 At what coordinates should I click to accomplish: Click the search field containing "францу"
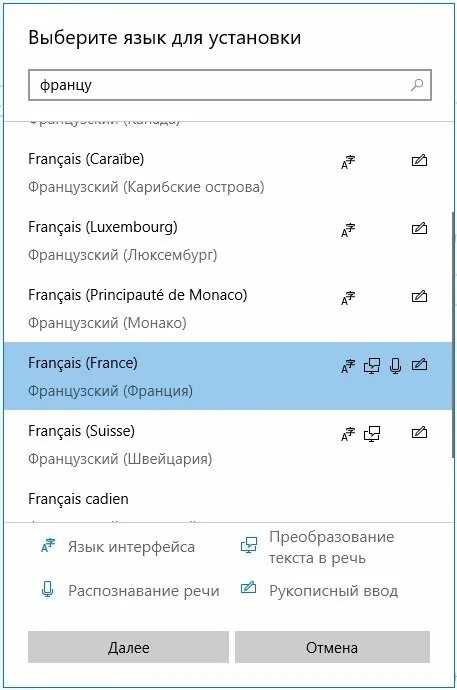(x=230, y=84)
